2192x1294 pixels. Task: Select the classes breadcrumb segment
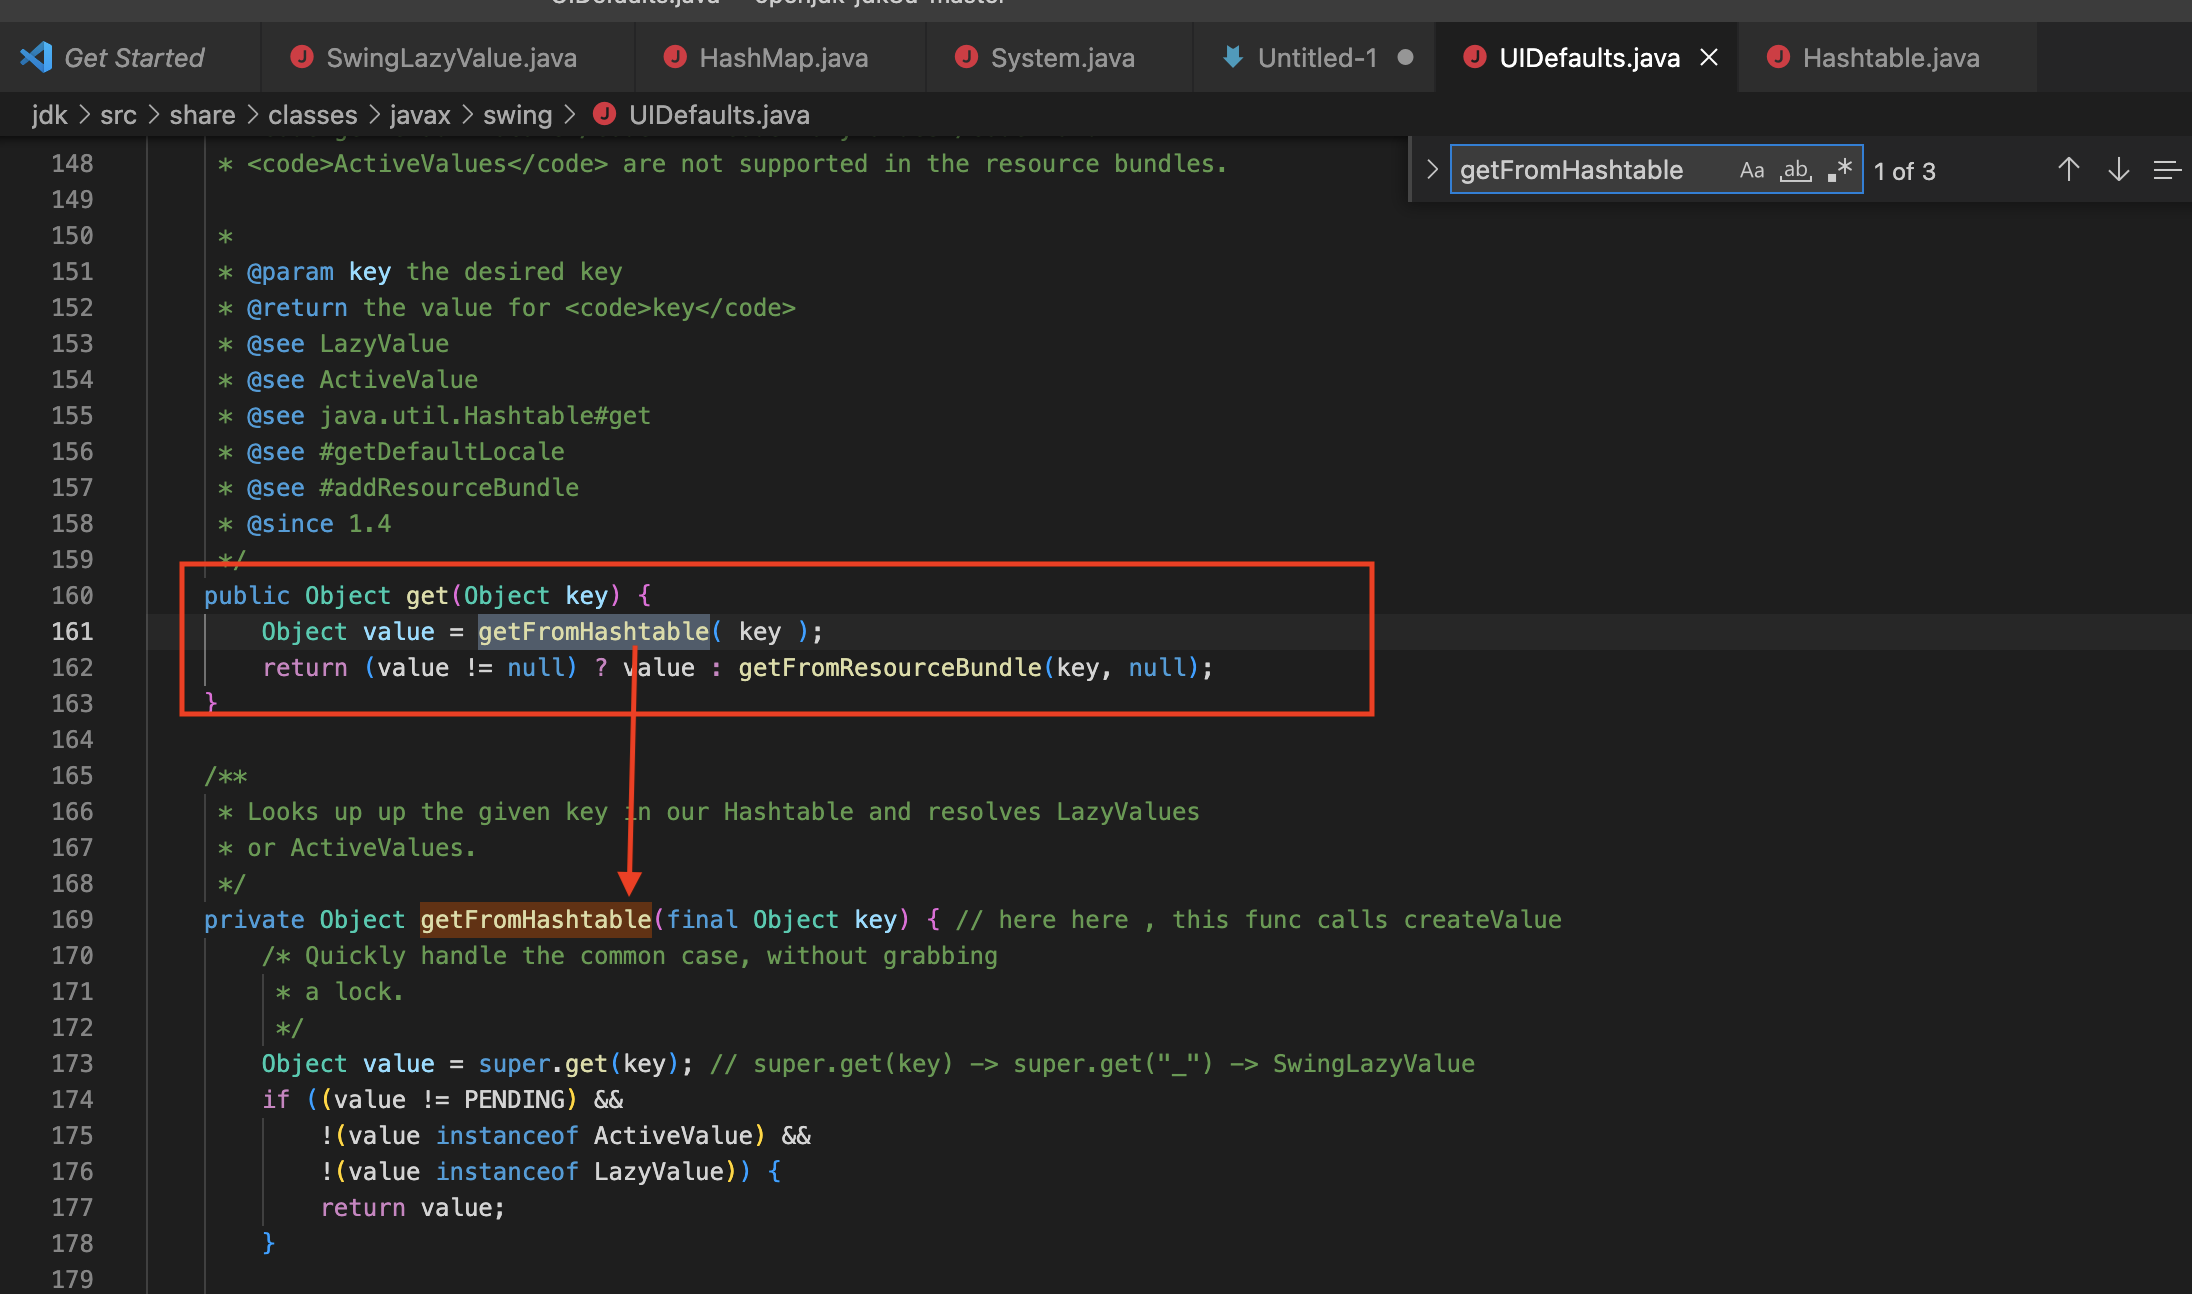[312, 115]
